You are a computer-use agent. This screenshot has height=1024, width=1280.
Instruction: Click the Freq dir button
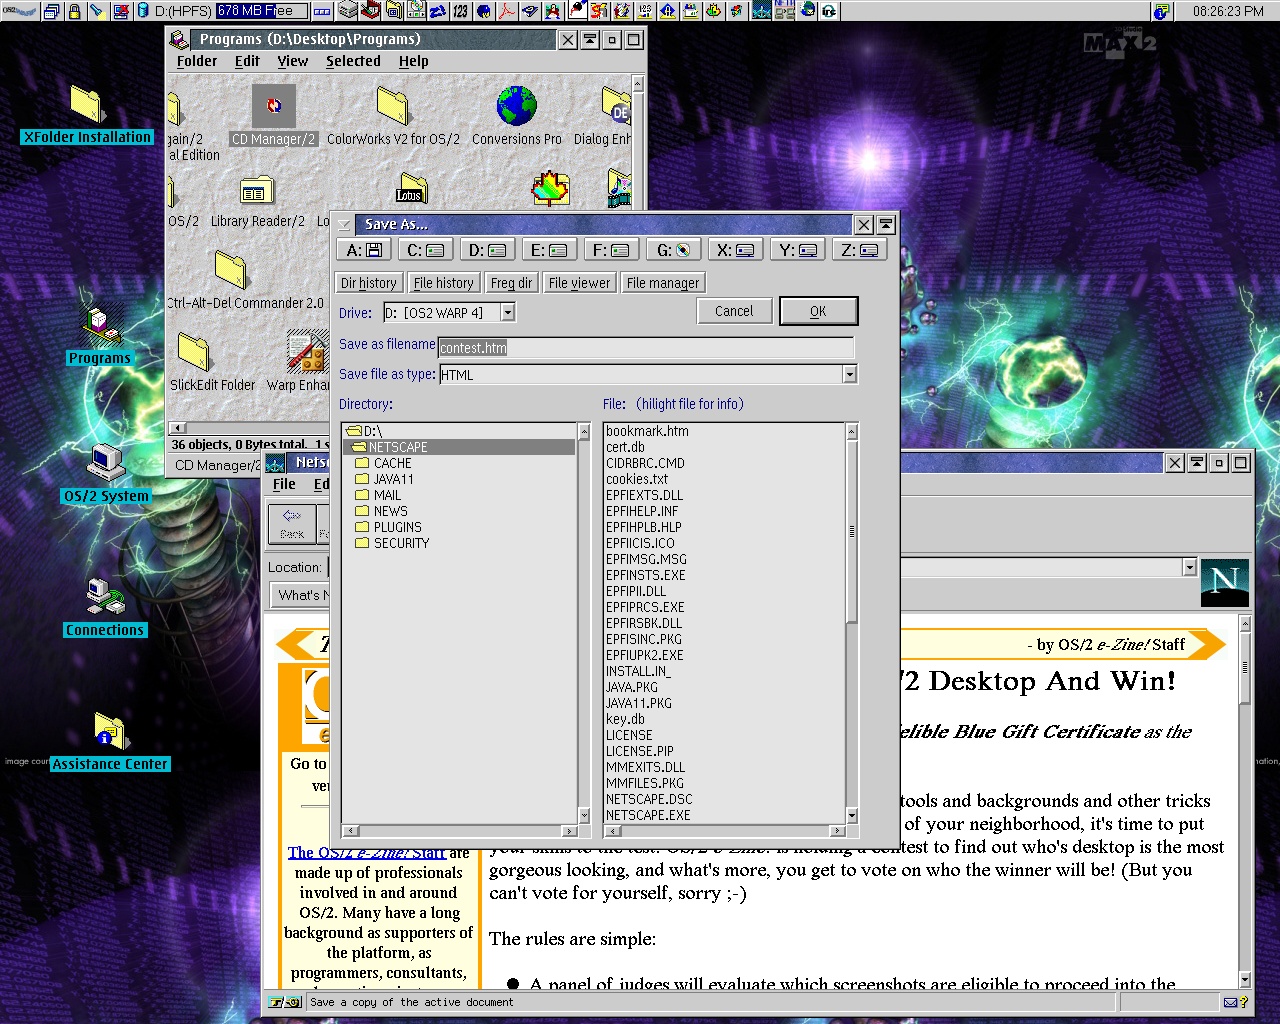click(511, 283)
